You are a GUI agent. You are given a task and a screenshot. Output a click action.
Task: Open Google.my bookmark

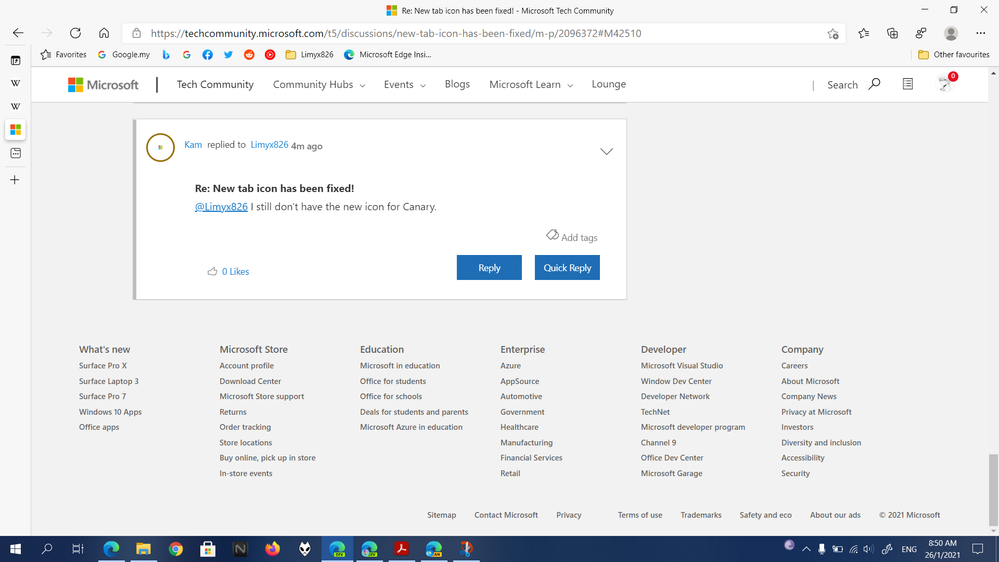[124, 55]
